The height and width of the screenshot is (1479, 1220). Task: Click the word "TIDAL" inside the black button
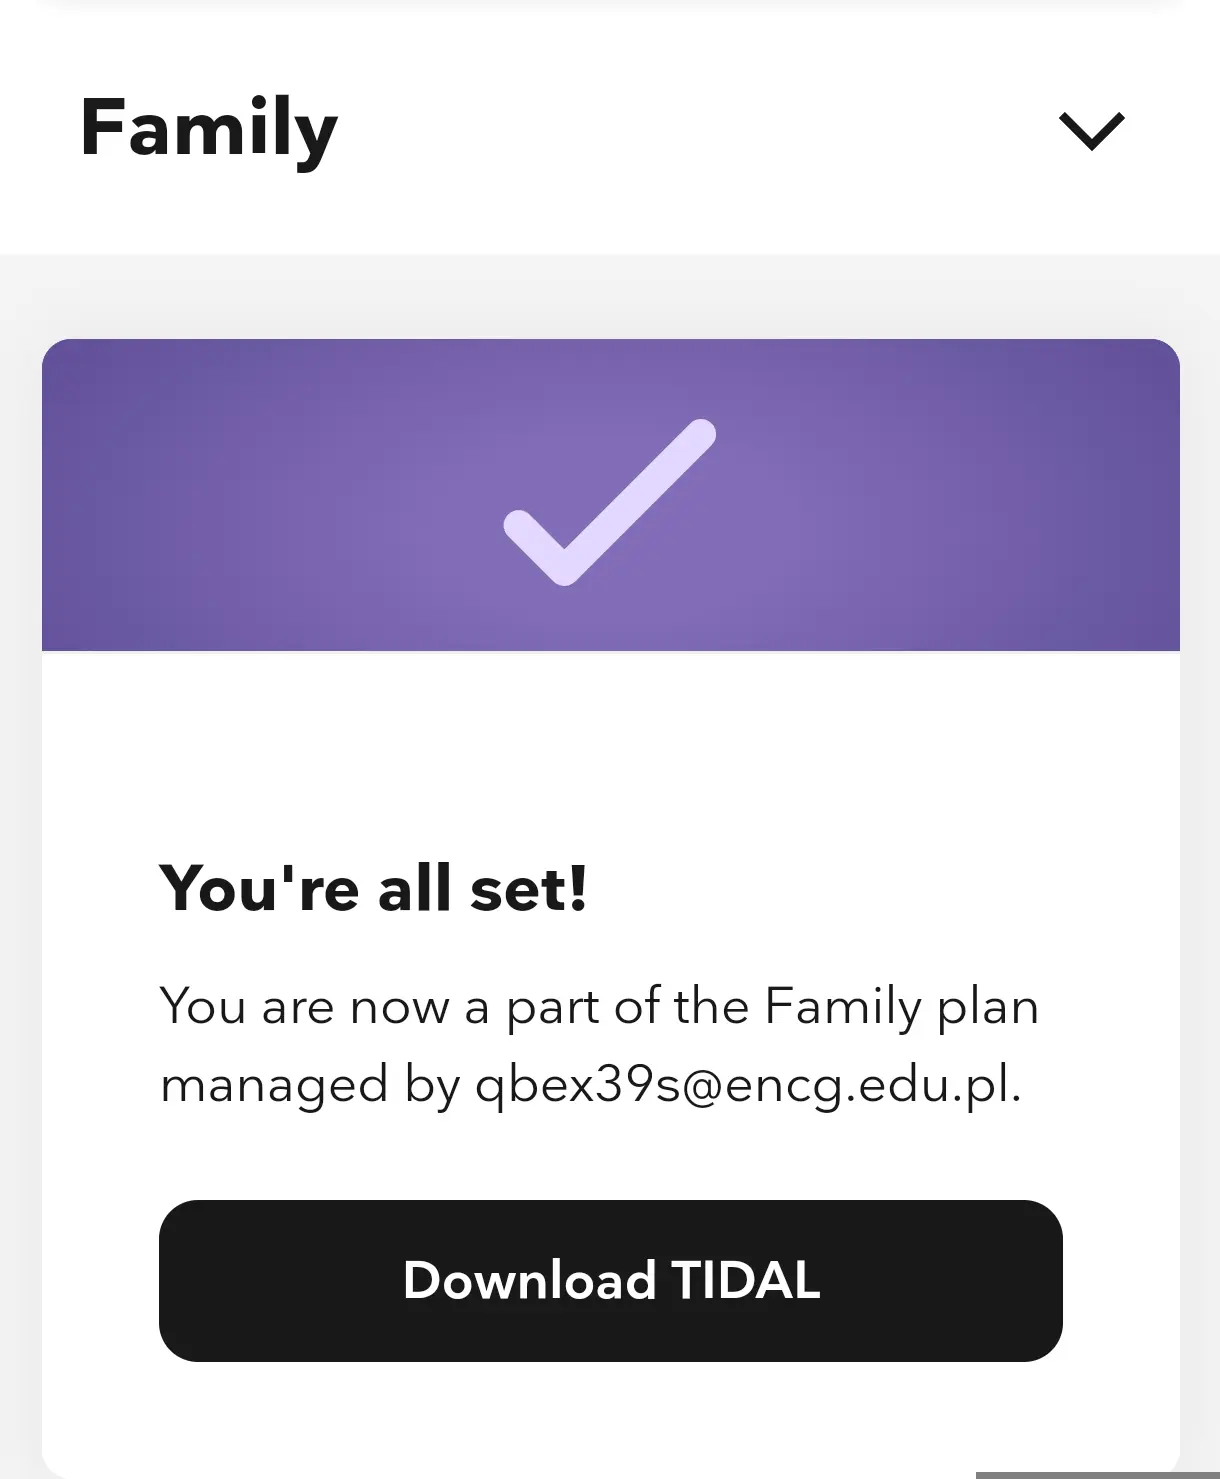pos(745,1280)
